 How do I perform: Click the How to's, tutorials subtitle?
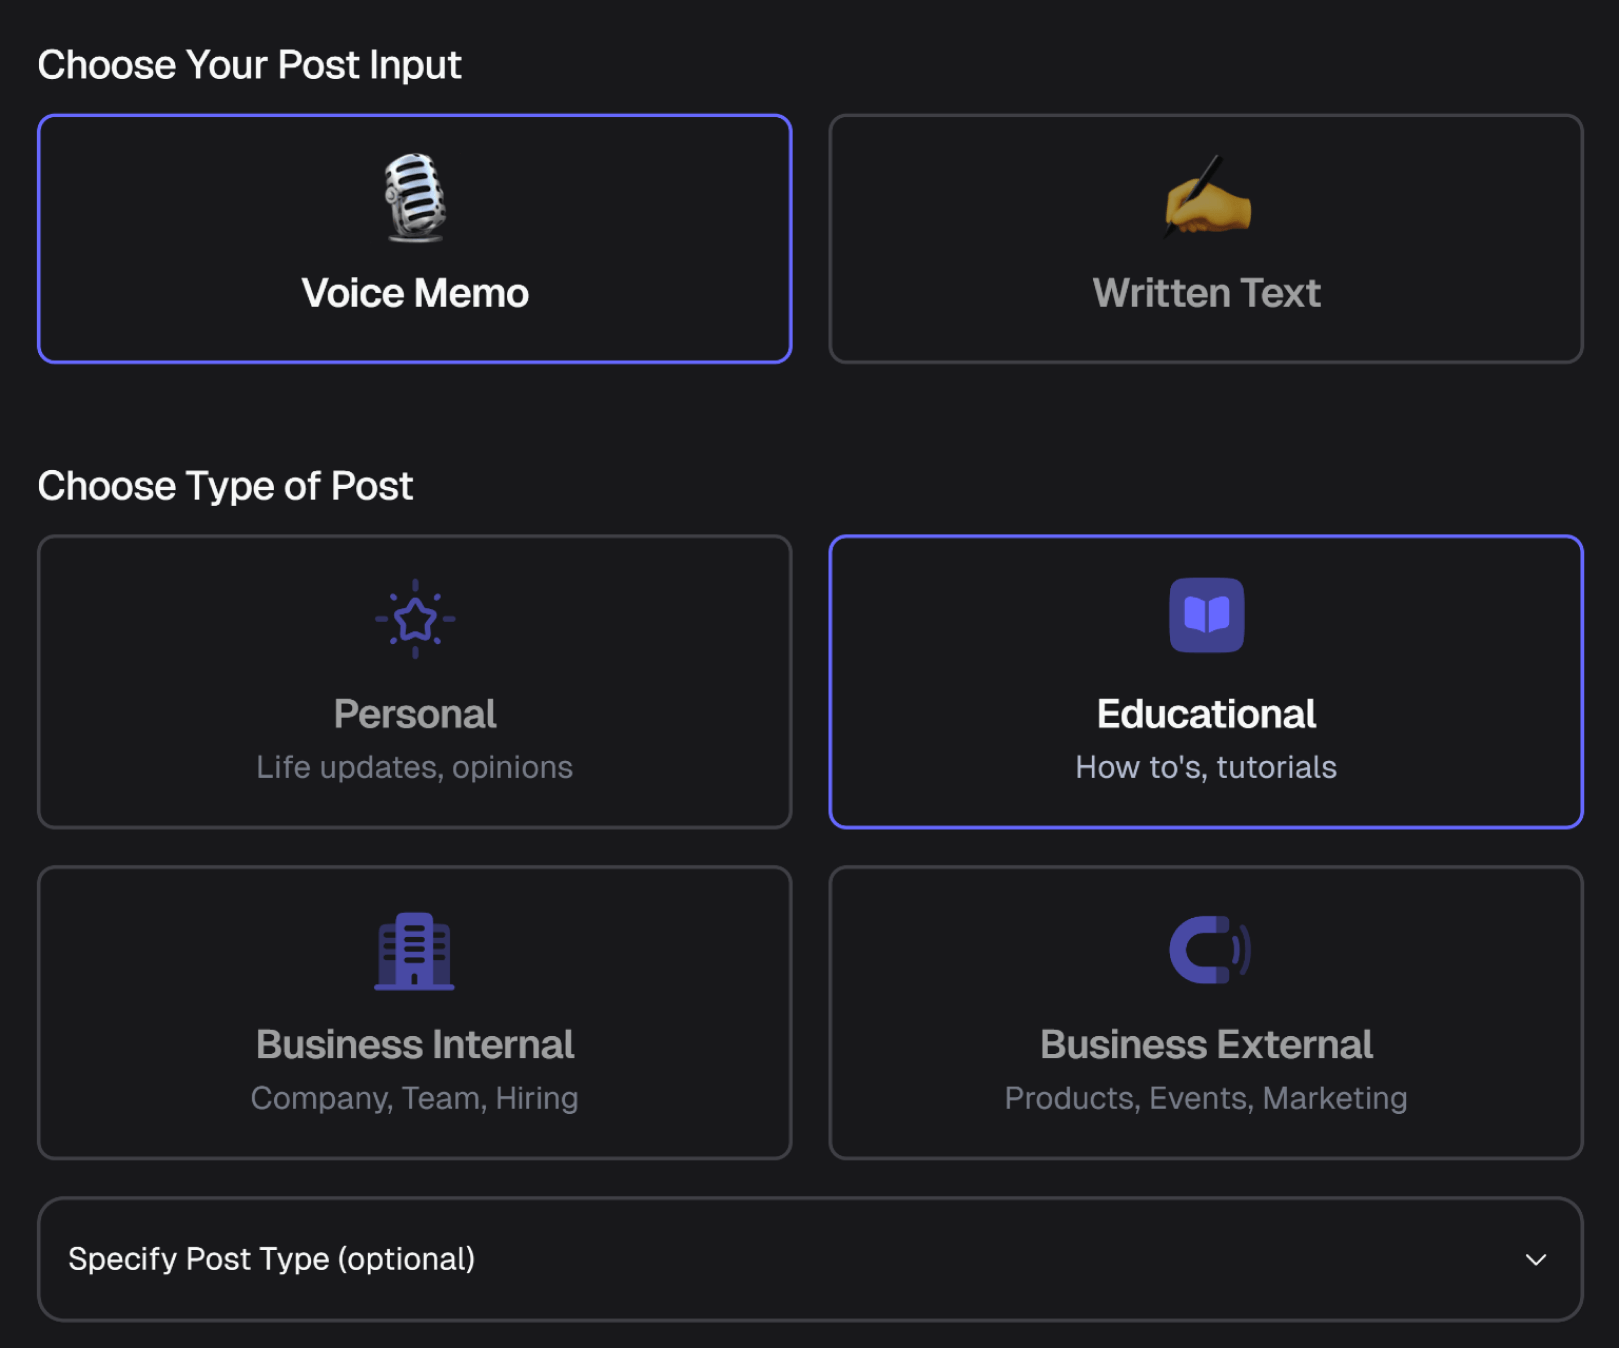click(x=1205, y=766)
